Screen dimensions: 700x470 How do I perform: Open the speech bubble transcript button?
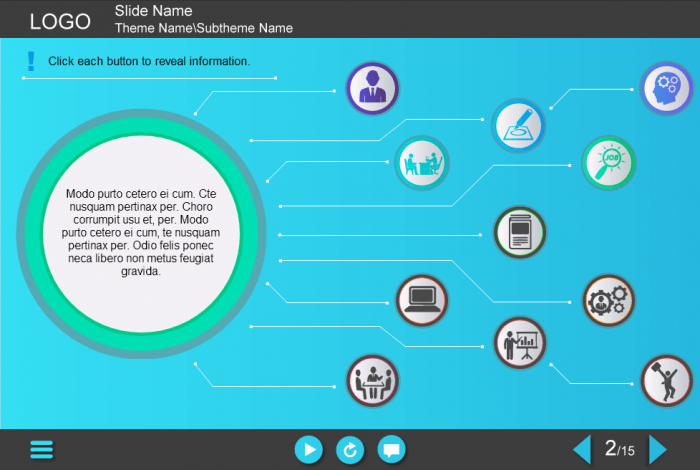(392, 450)
